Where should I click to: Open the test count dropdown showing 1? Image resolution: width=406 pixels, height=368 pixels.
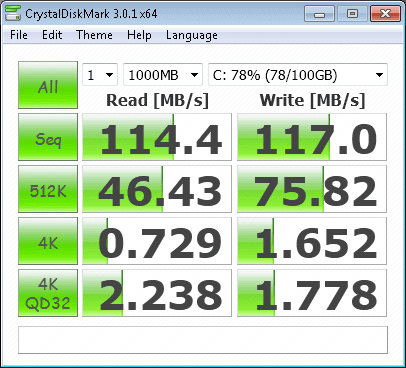point(100,75)
